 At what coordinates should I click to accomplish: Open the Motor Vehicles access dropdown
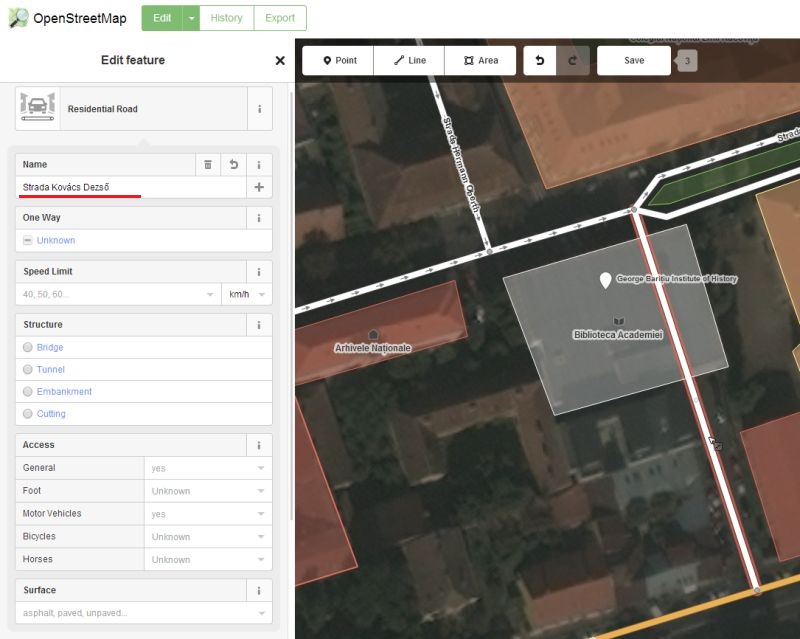pyautogui.click(x=261, y=514)
